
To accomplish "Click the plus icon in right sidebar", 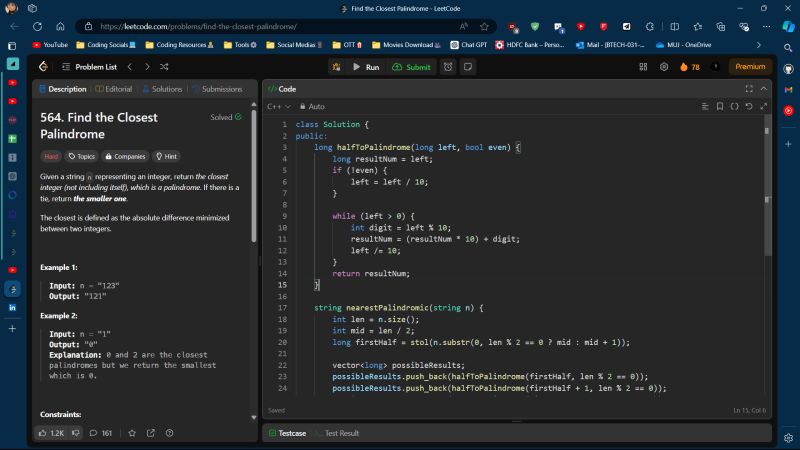I will pos(788,144).
